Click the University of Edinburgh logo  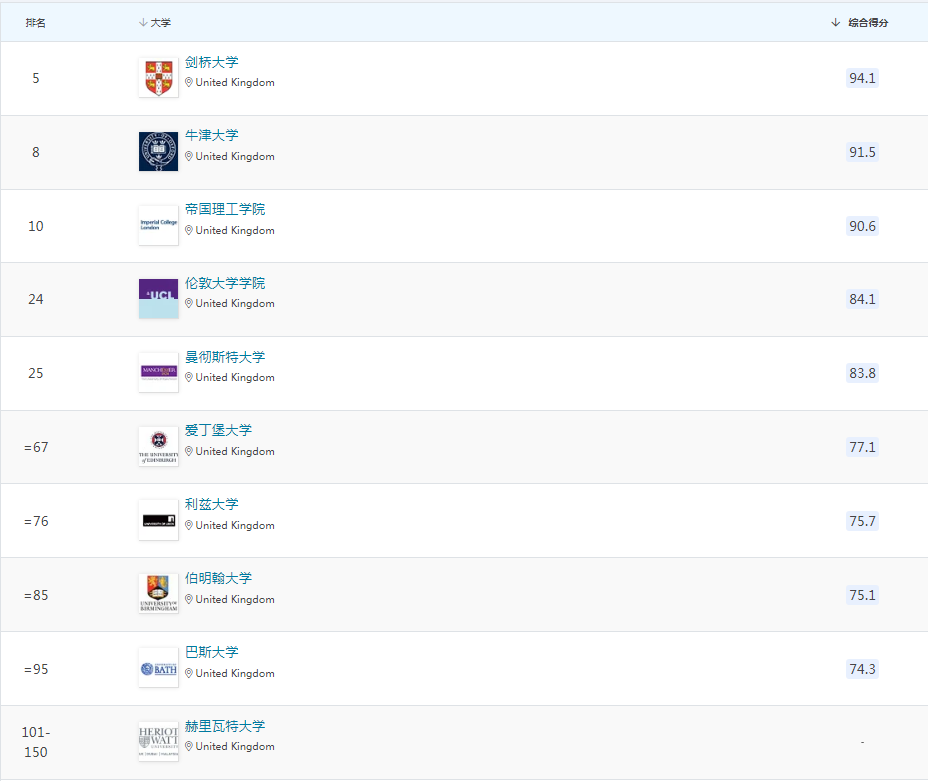pyautogui.click(x=158, y=447)
